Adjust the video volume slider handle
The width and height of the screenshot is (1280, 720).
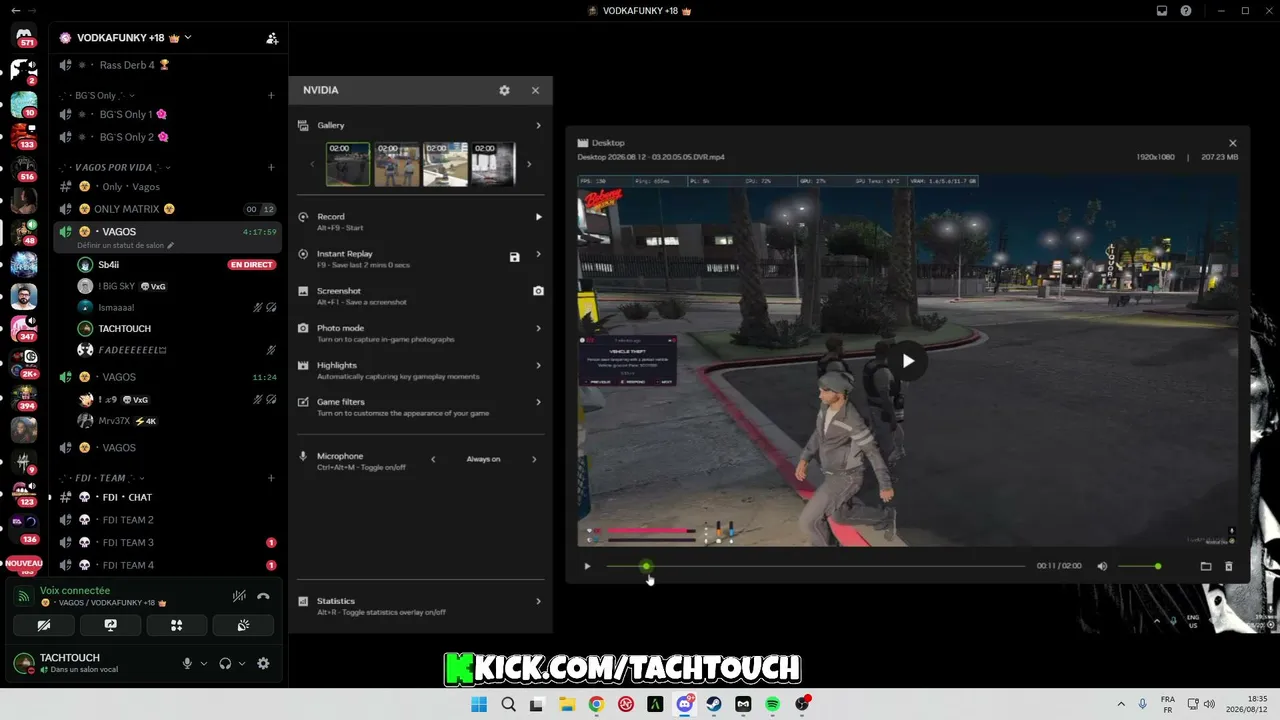pos(1158,566)
